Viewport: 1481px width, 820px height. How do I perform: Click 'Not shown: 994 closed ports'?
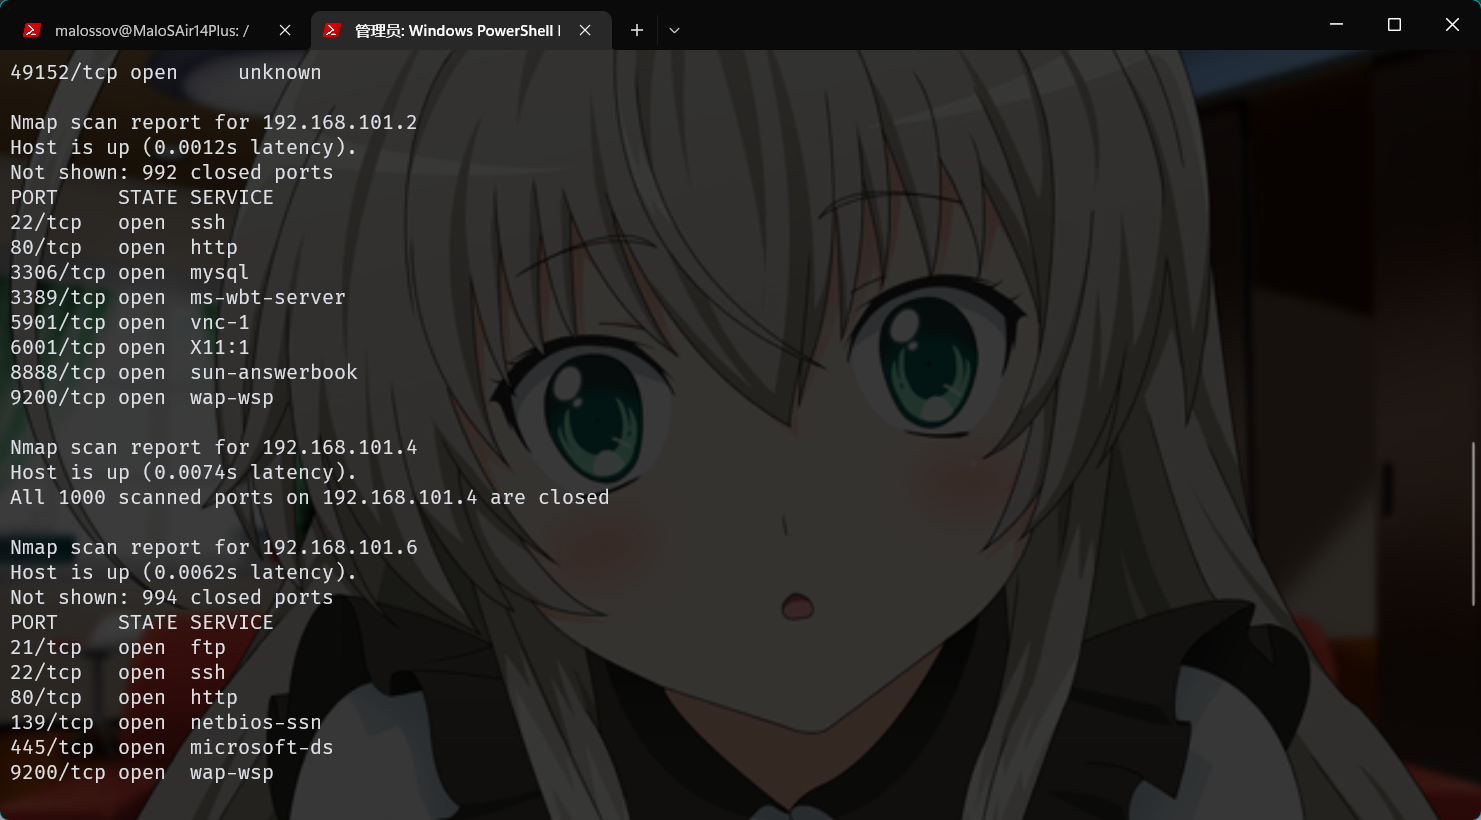pos(172,597)
